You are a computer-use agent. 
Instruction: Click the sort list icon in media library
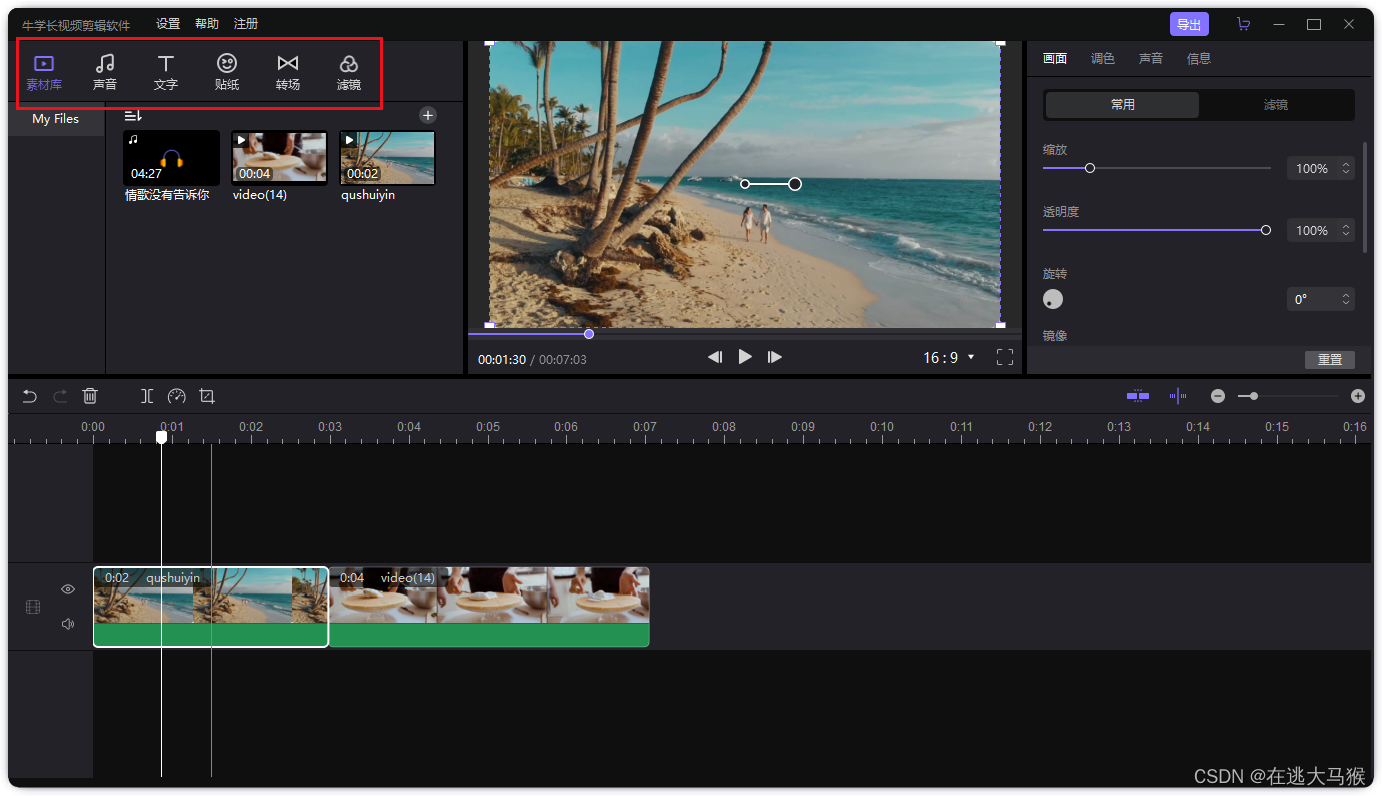click(133, 116)
